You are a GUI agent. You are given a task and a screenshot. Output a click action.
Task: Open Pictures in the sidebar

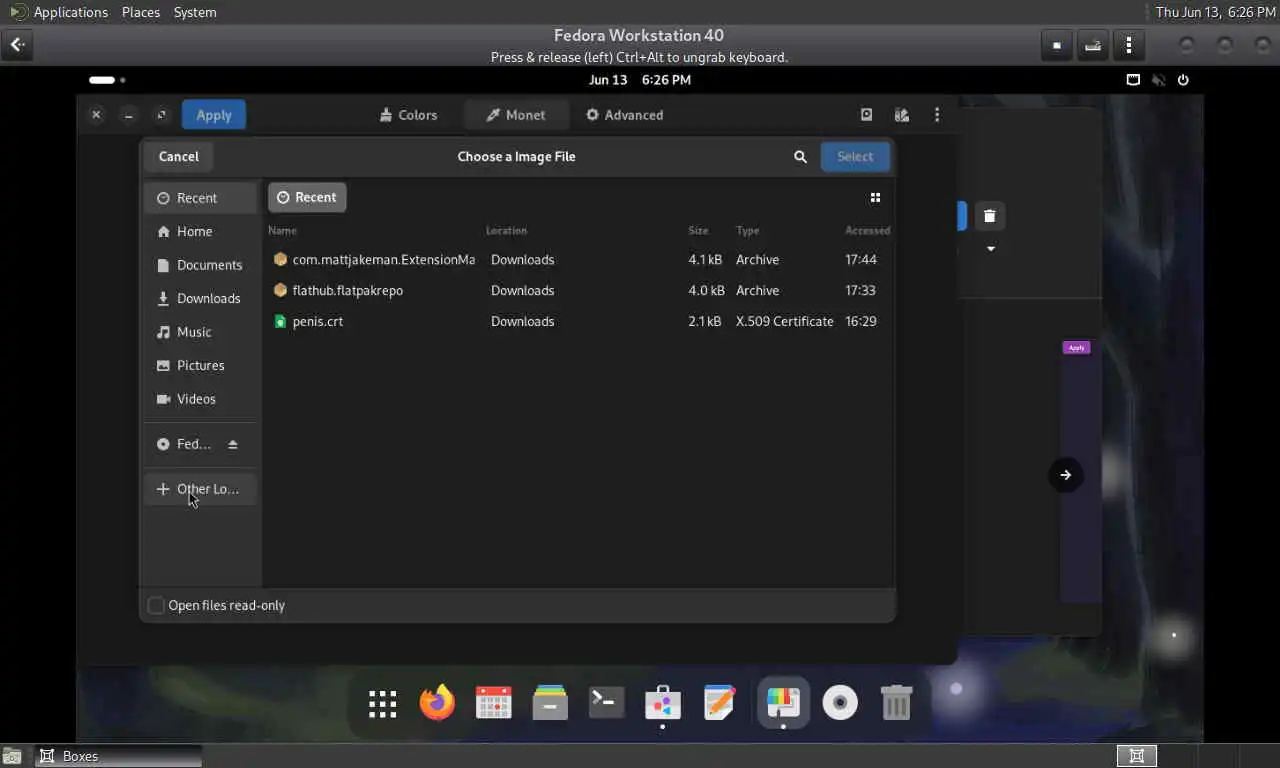click(x=200, y=365)
